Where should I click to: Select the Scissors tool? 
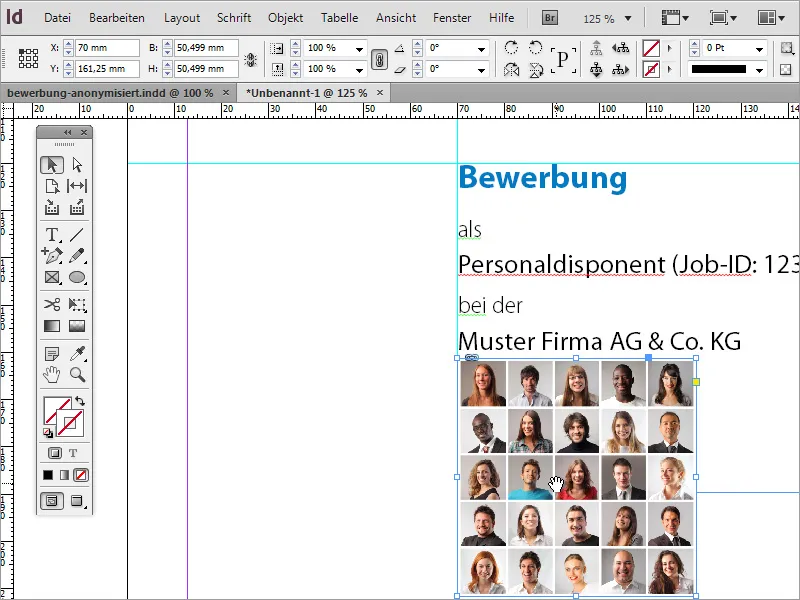[52, 305]
